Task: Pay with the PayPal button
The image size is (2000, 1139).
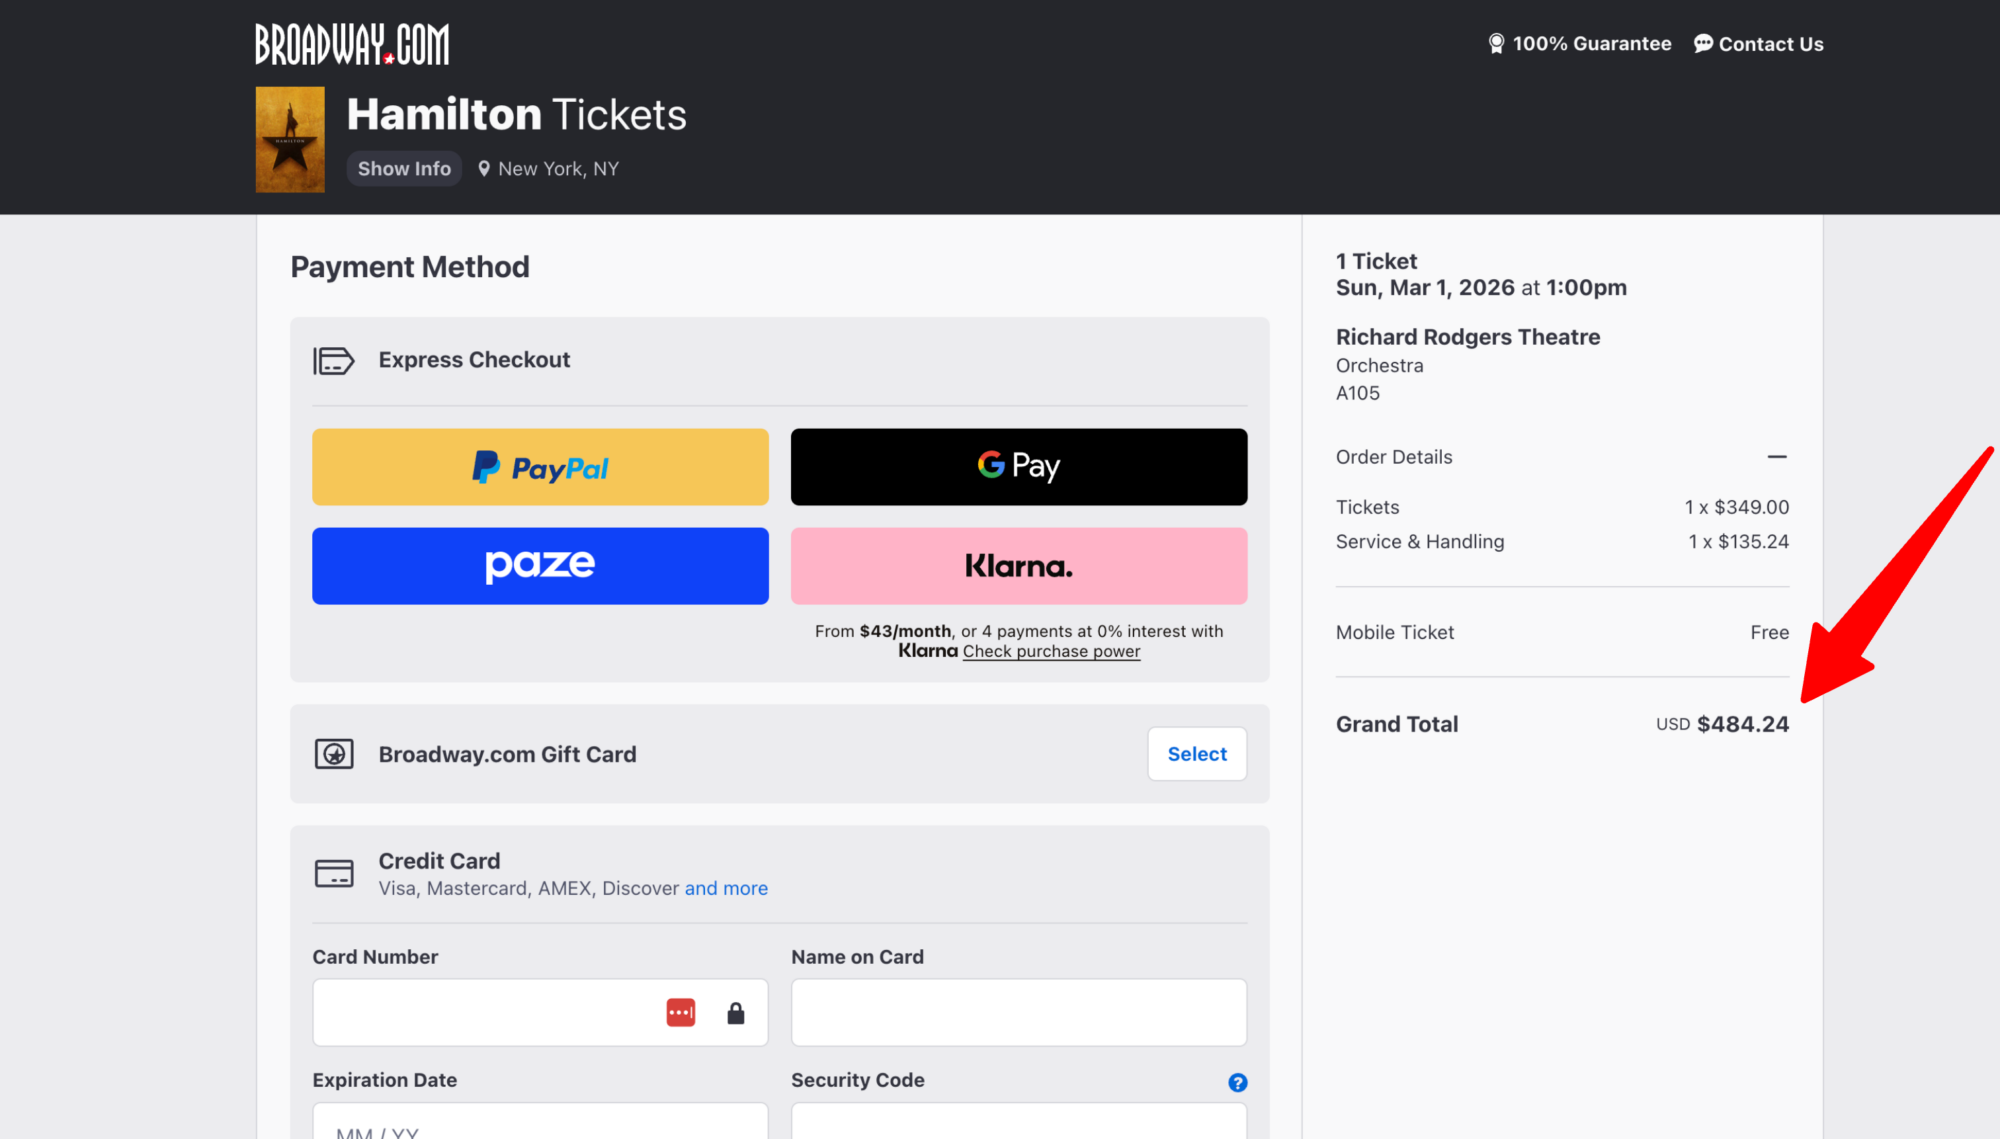Action: (540, 467)
